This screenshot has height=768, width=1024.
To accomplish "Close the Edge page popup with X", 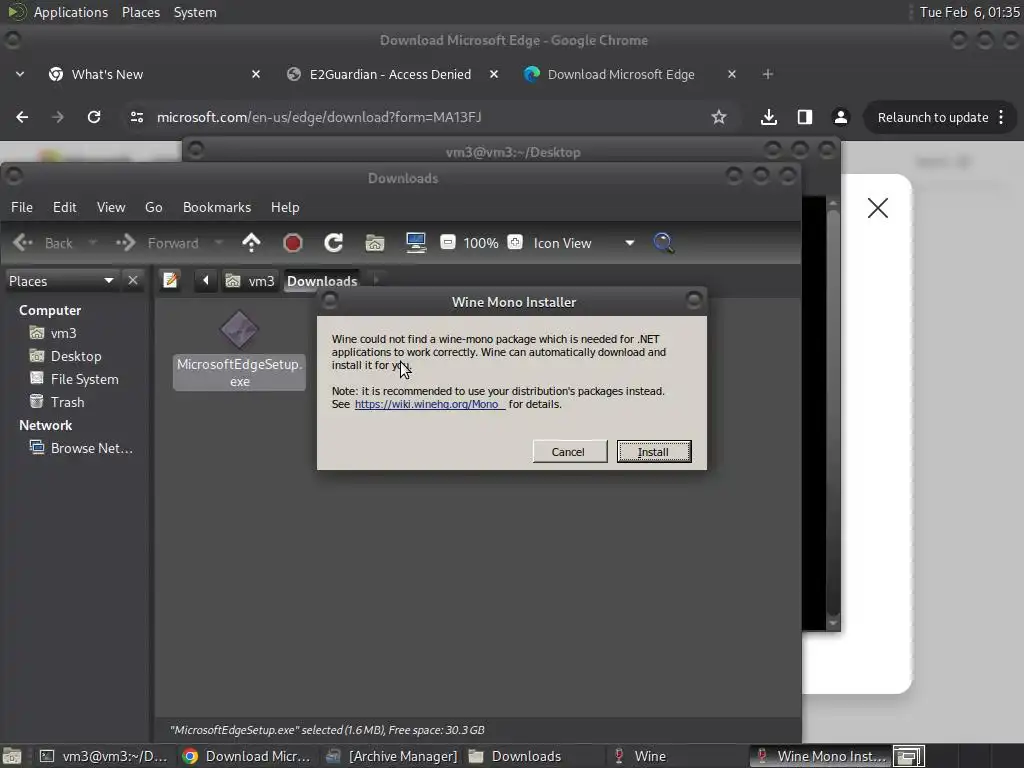I will point(878,208).
